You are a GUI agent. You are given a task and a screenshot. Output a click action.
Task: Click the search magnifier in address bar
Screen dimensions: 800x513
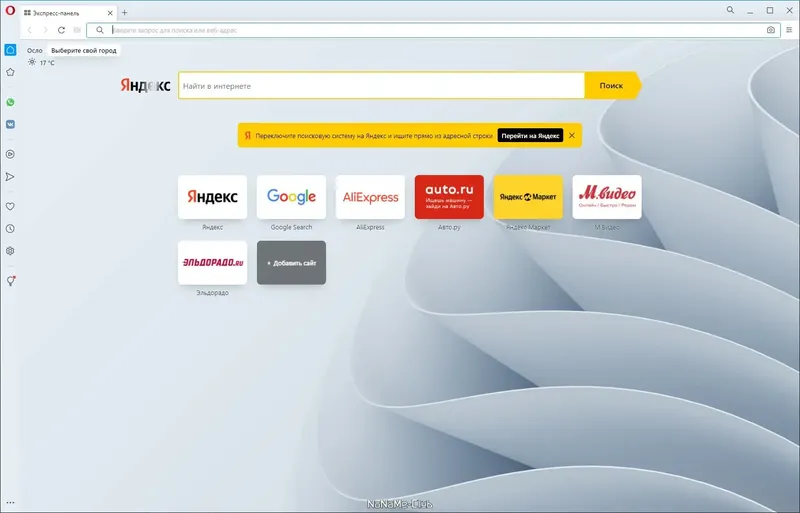tap(100, 30)
